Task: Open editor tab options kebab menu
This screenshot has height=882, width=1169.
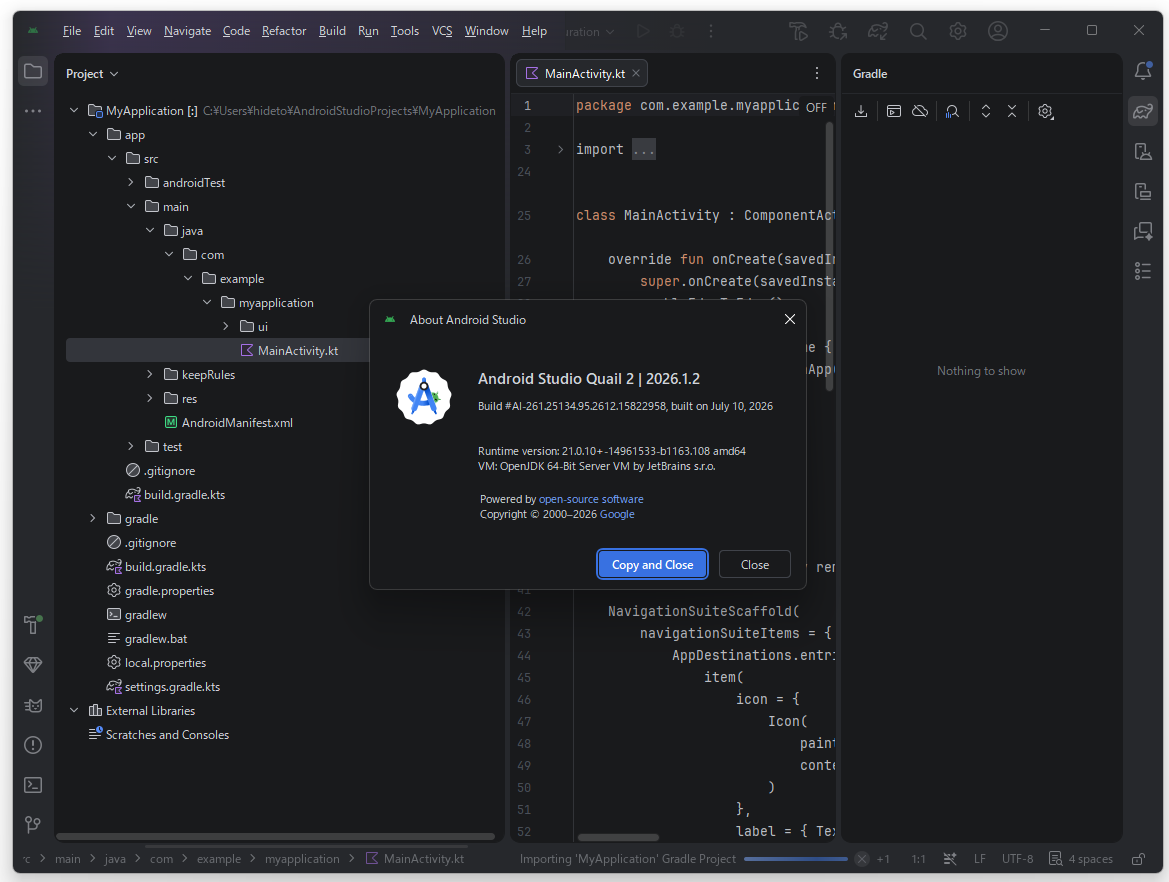Action: click(x=816, y=73)
